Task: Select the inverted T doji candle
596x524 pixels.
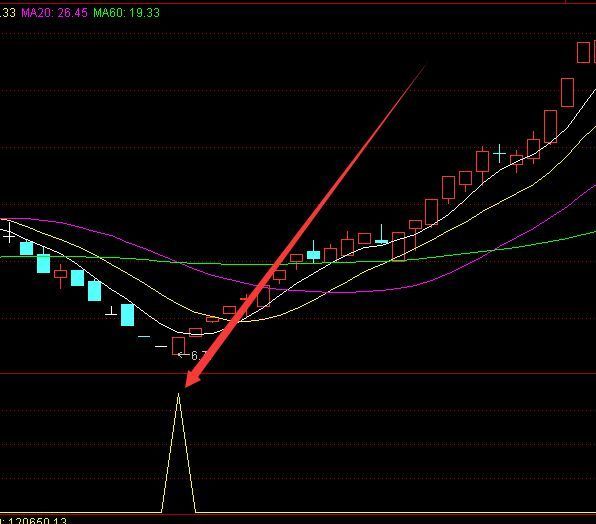Action: [111, 311]
